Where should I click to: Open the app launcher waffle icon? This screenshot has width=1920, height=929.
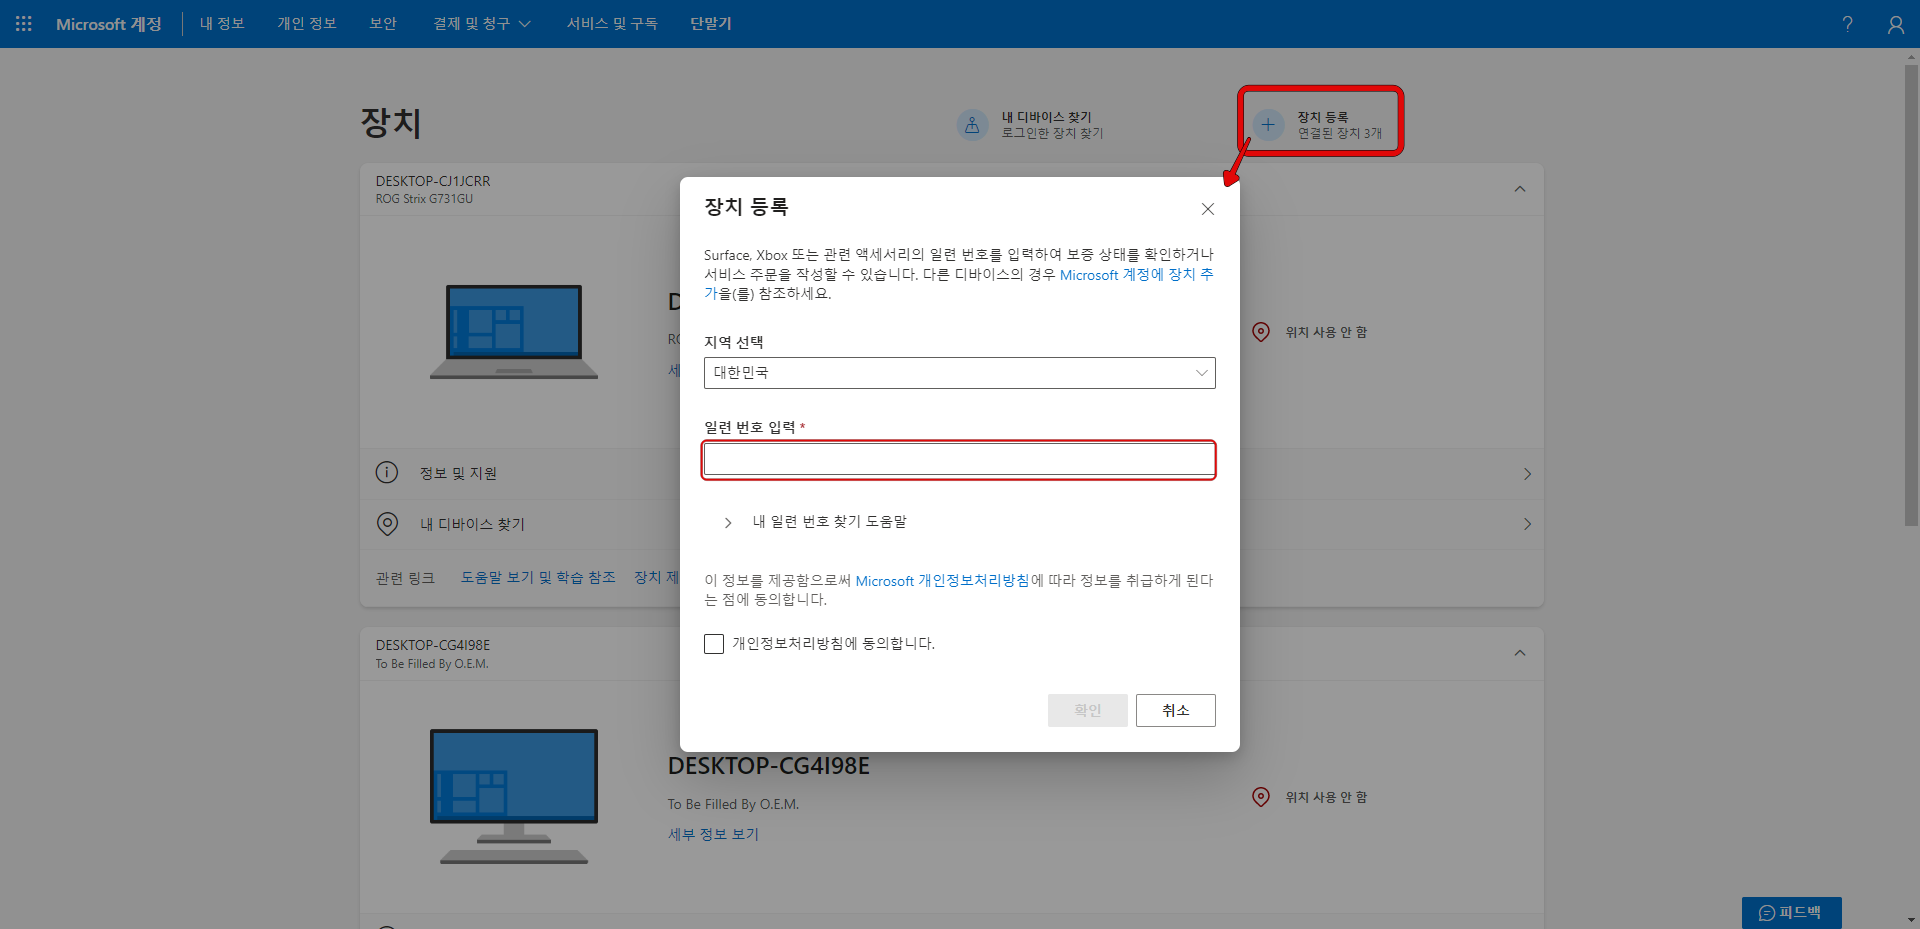point(22,23)
